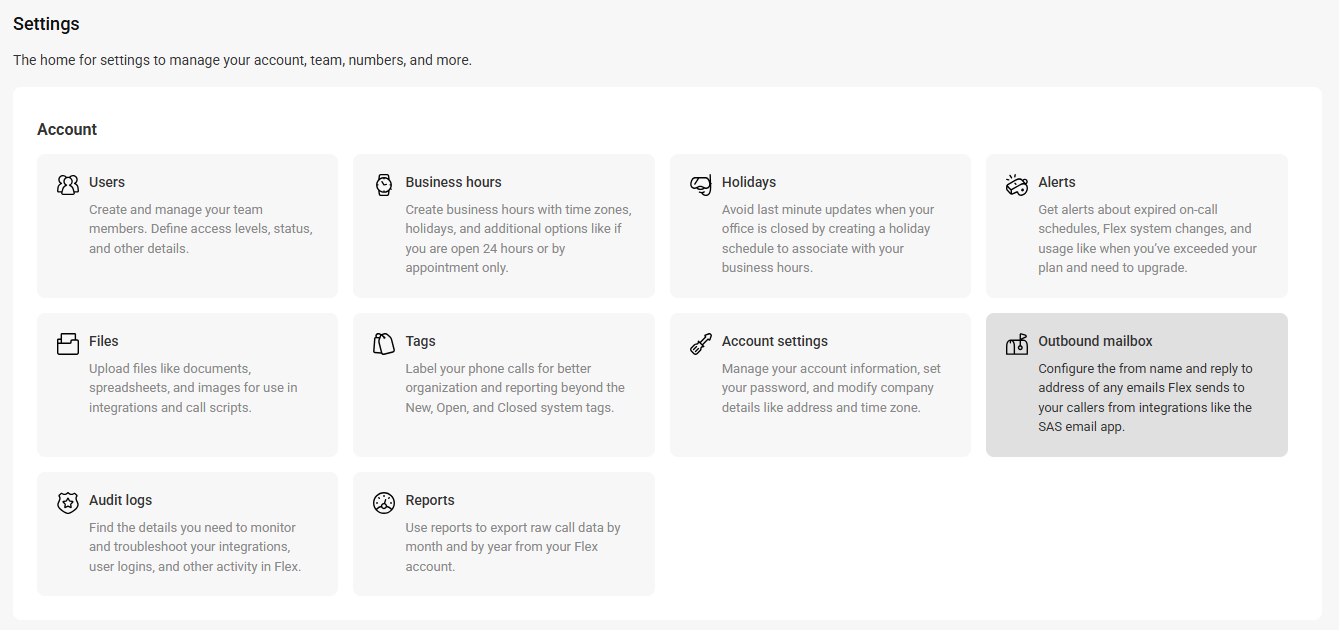Click the Holidays description about holiday schedule

click(x=828, y=239)
